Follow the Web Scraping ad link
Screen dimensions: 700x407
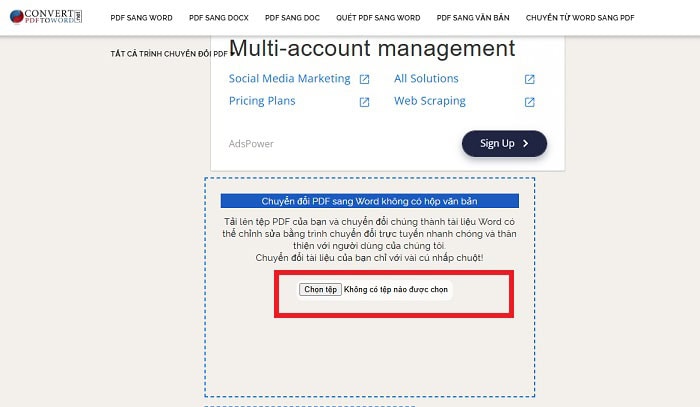point(429,101)
